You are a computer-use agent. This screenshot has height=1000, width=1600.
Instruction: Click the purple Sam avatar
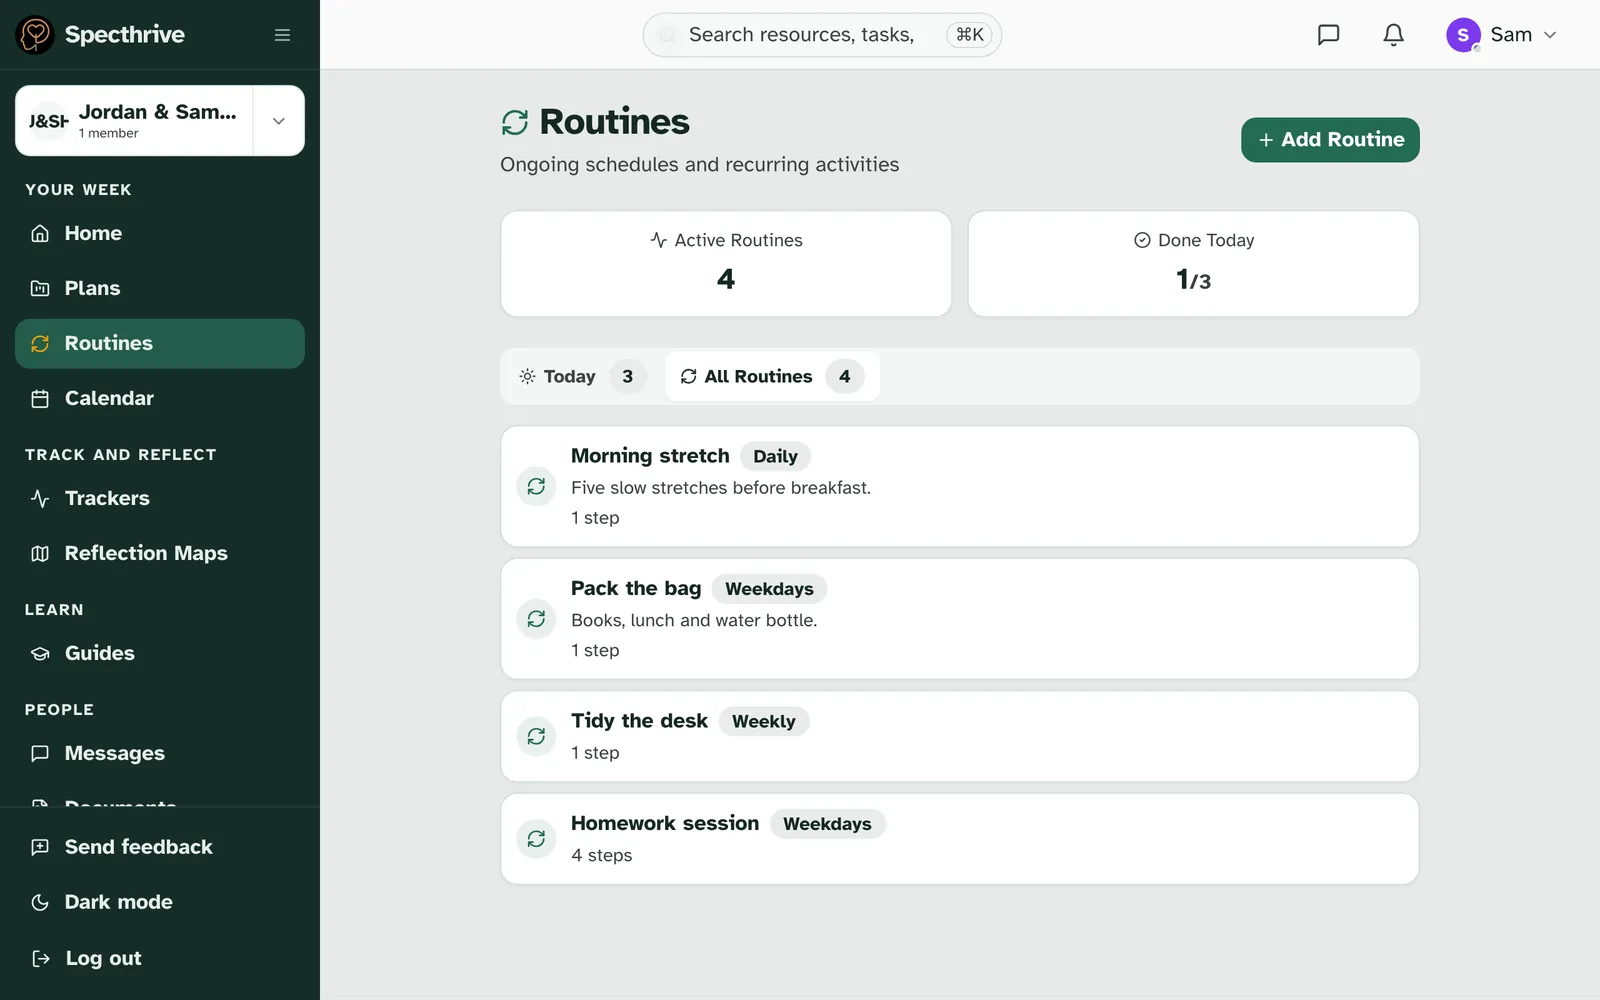1463,35
